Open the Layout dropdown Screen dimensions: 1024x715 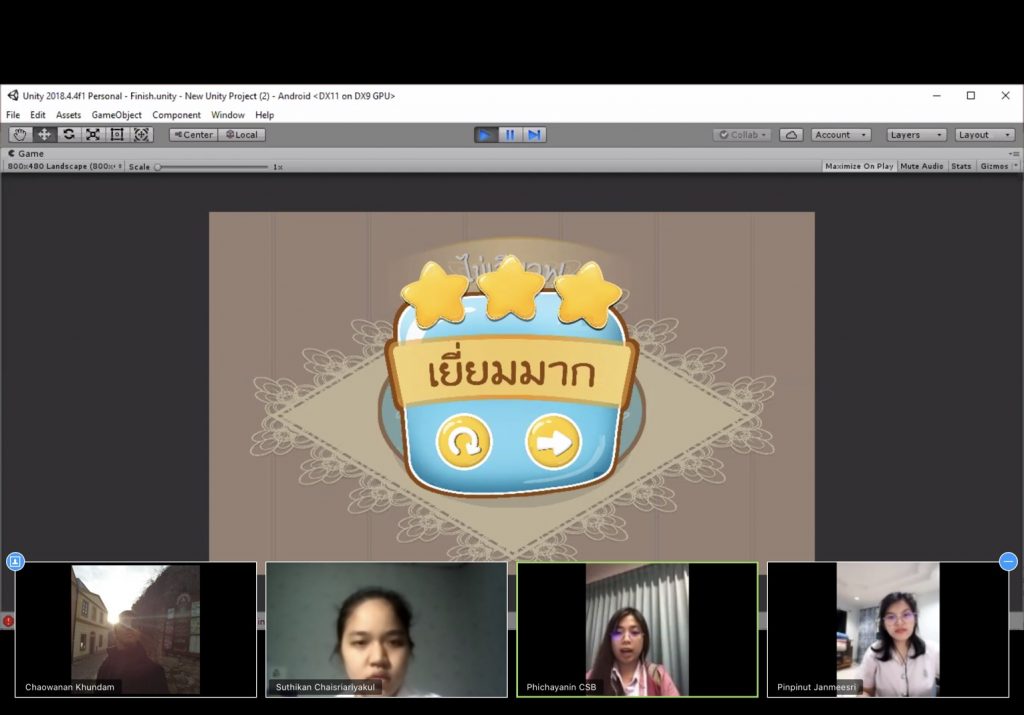click(x=984, y=135)
